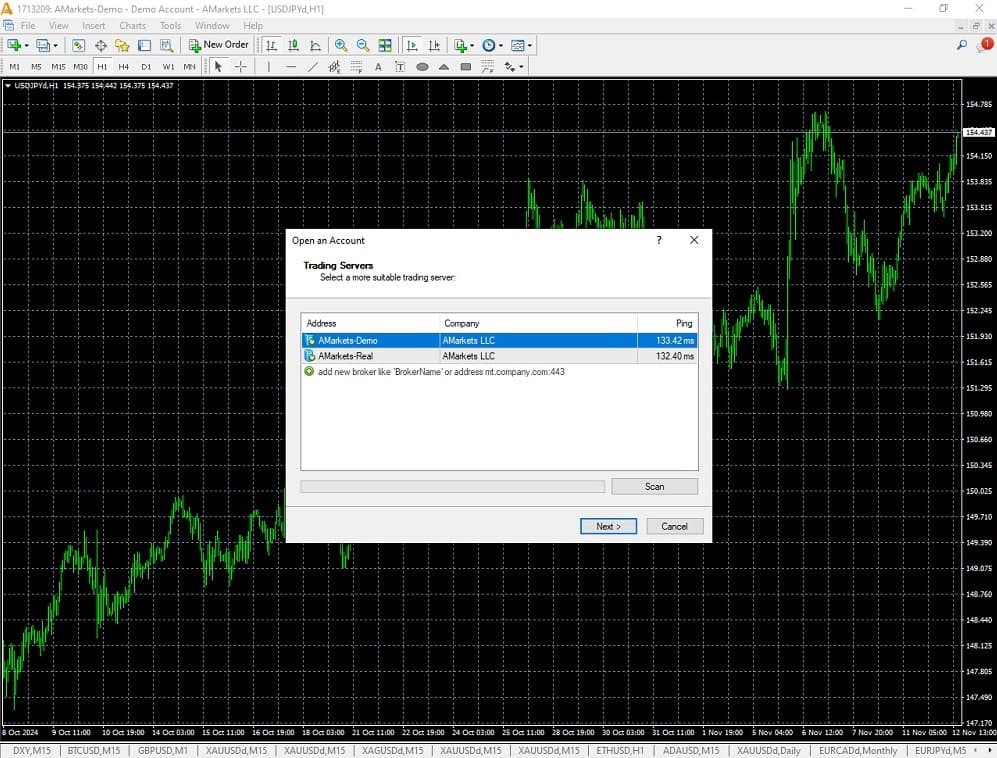This screenshot has width=997, height=758.
Task: Switch timeframe to W1
Action: click(168, 67)
